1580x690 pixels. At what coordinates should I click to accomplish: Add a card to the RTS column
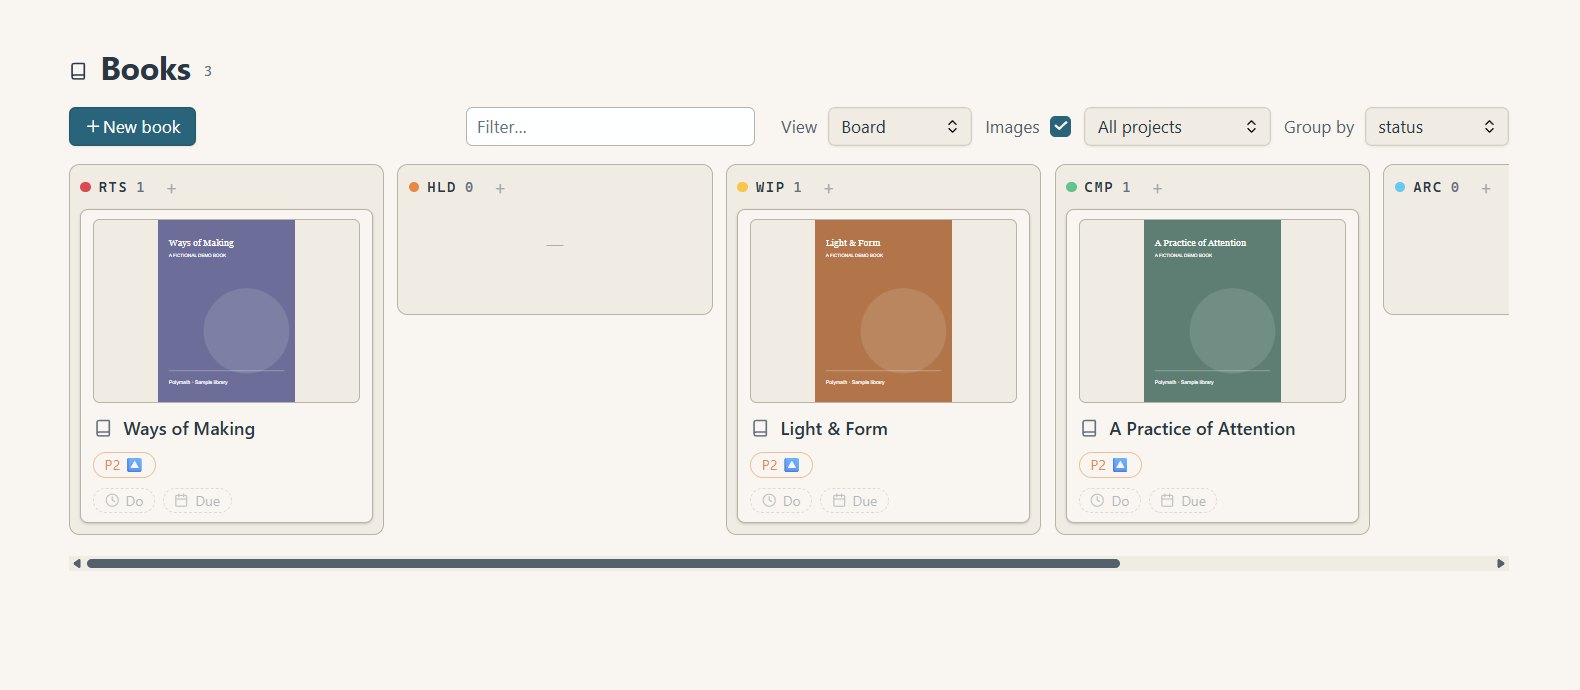pyautogui.click(x=172, y=188)
